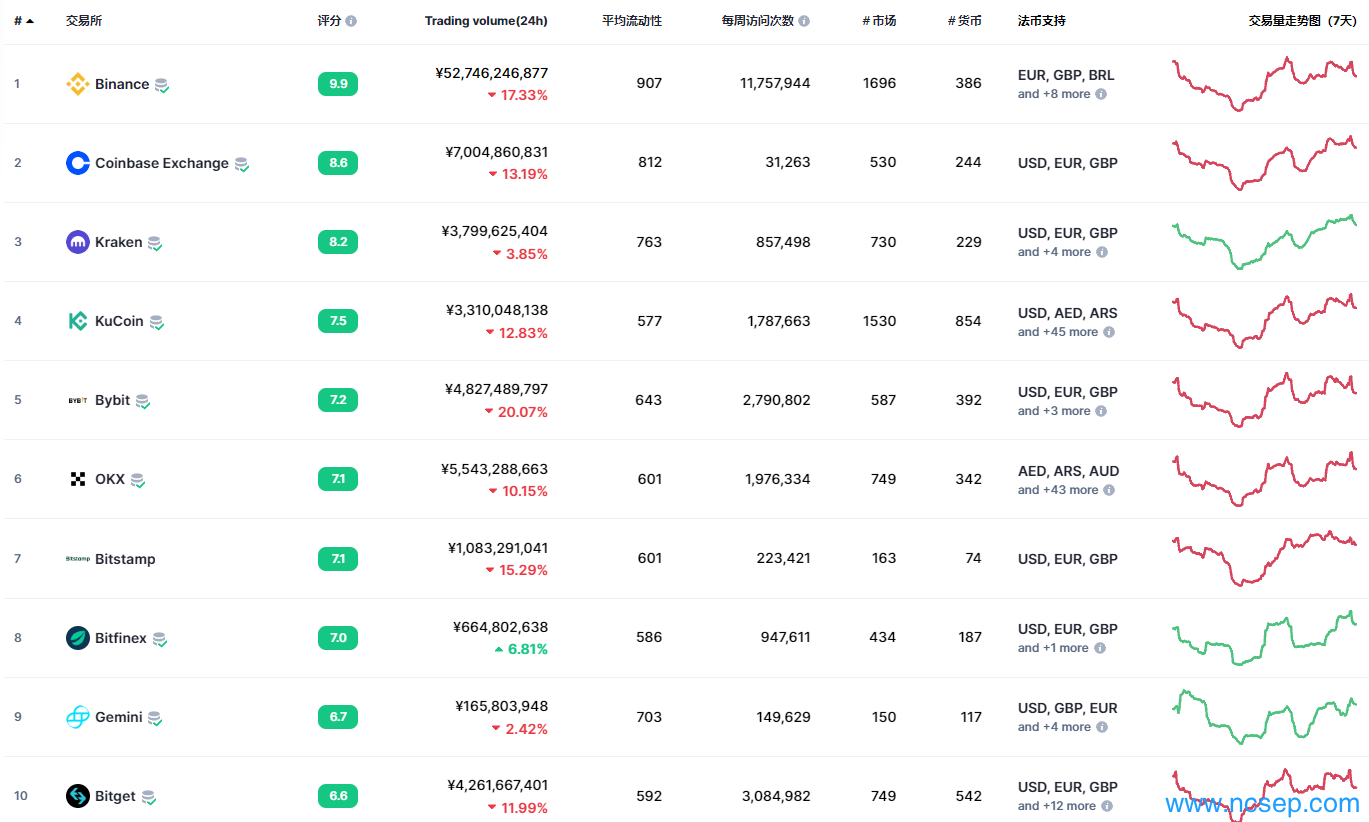The image size is (1369, 822).
Task: Click Bitget 'and +12 more' fiat text
Action: pyautogui.click(x=1057, y=806)
